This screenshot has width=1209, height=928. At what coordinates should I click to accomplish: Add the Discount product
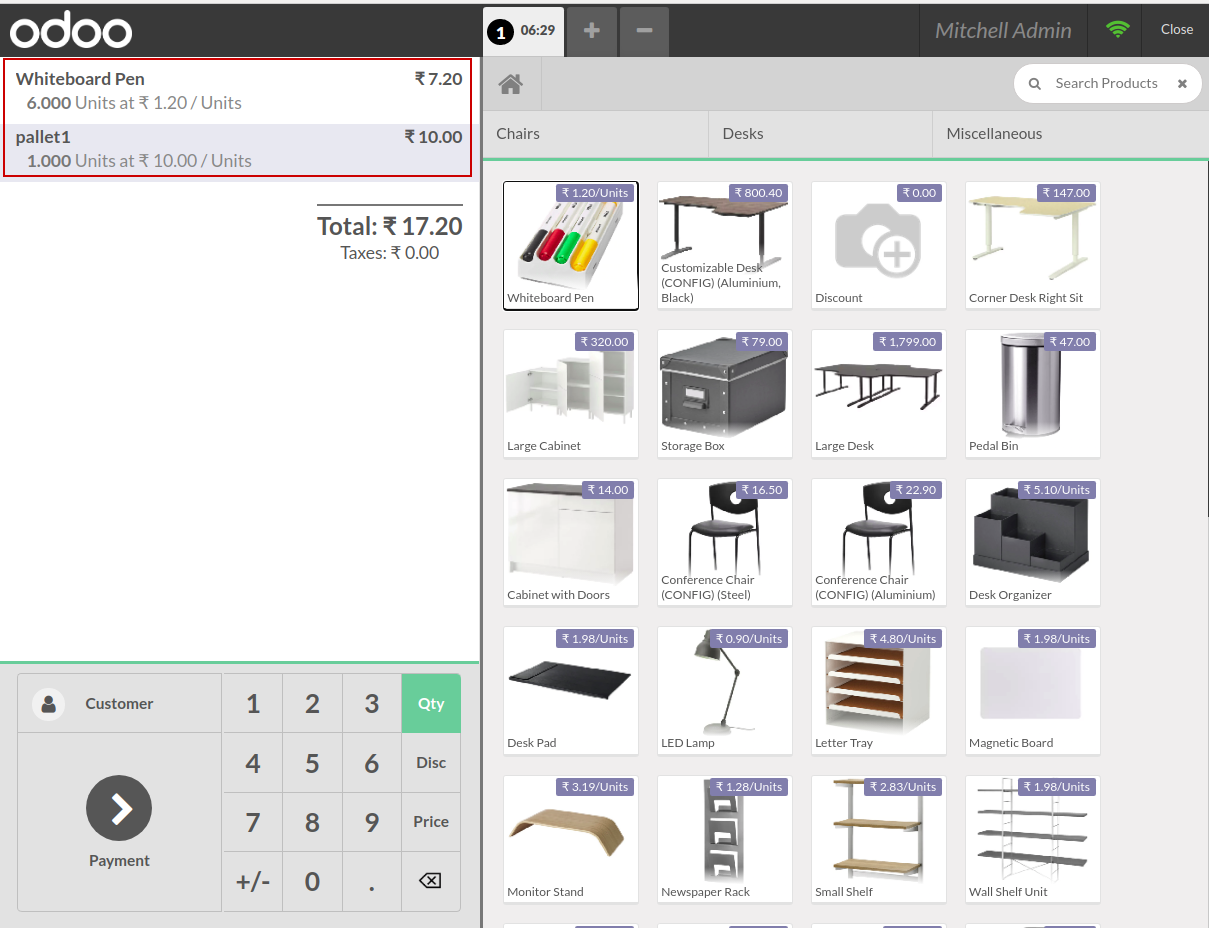[x=879, y=246]
